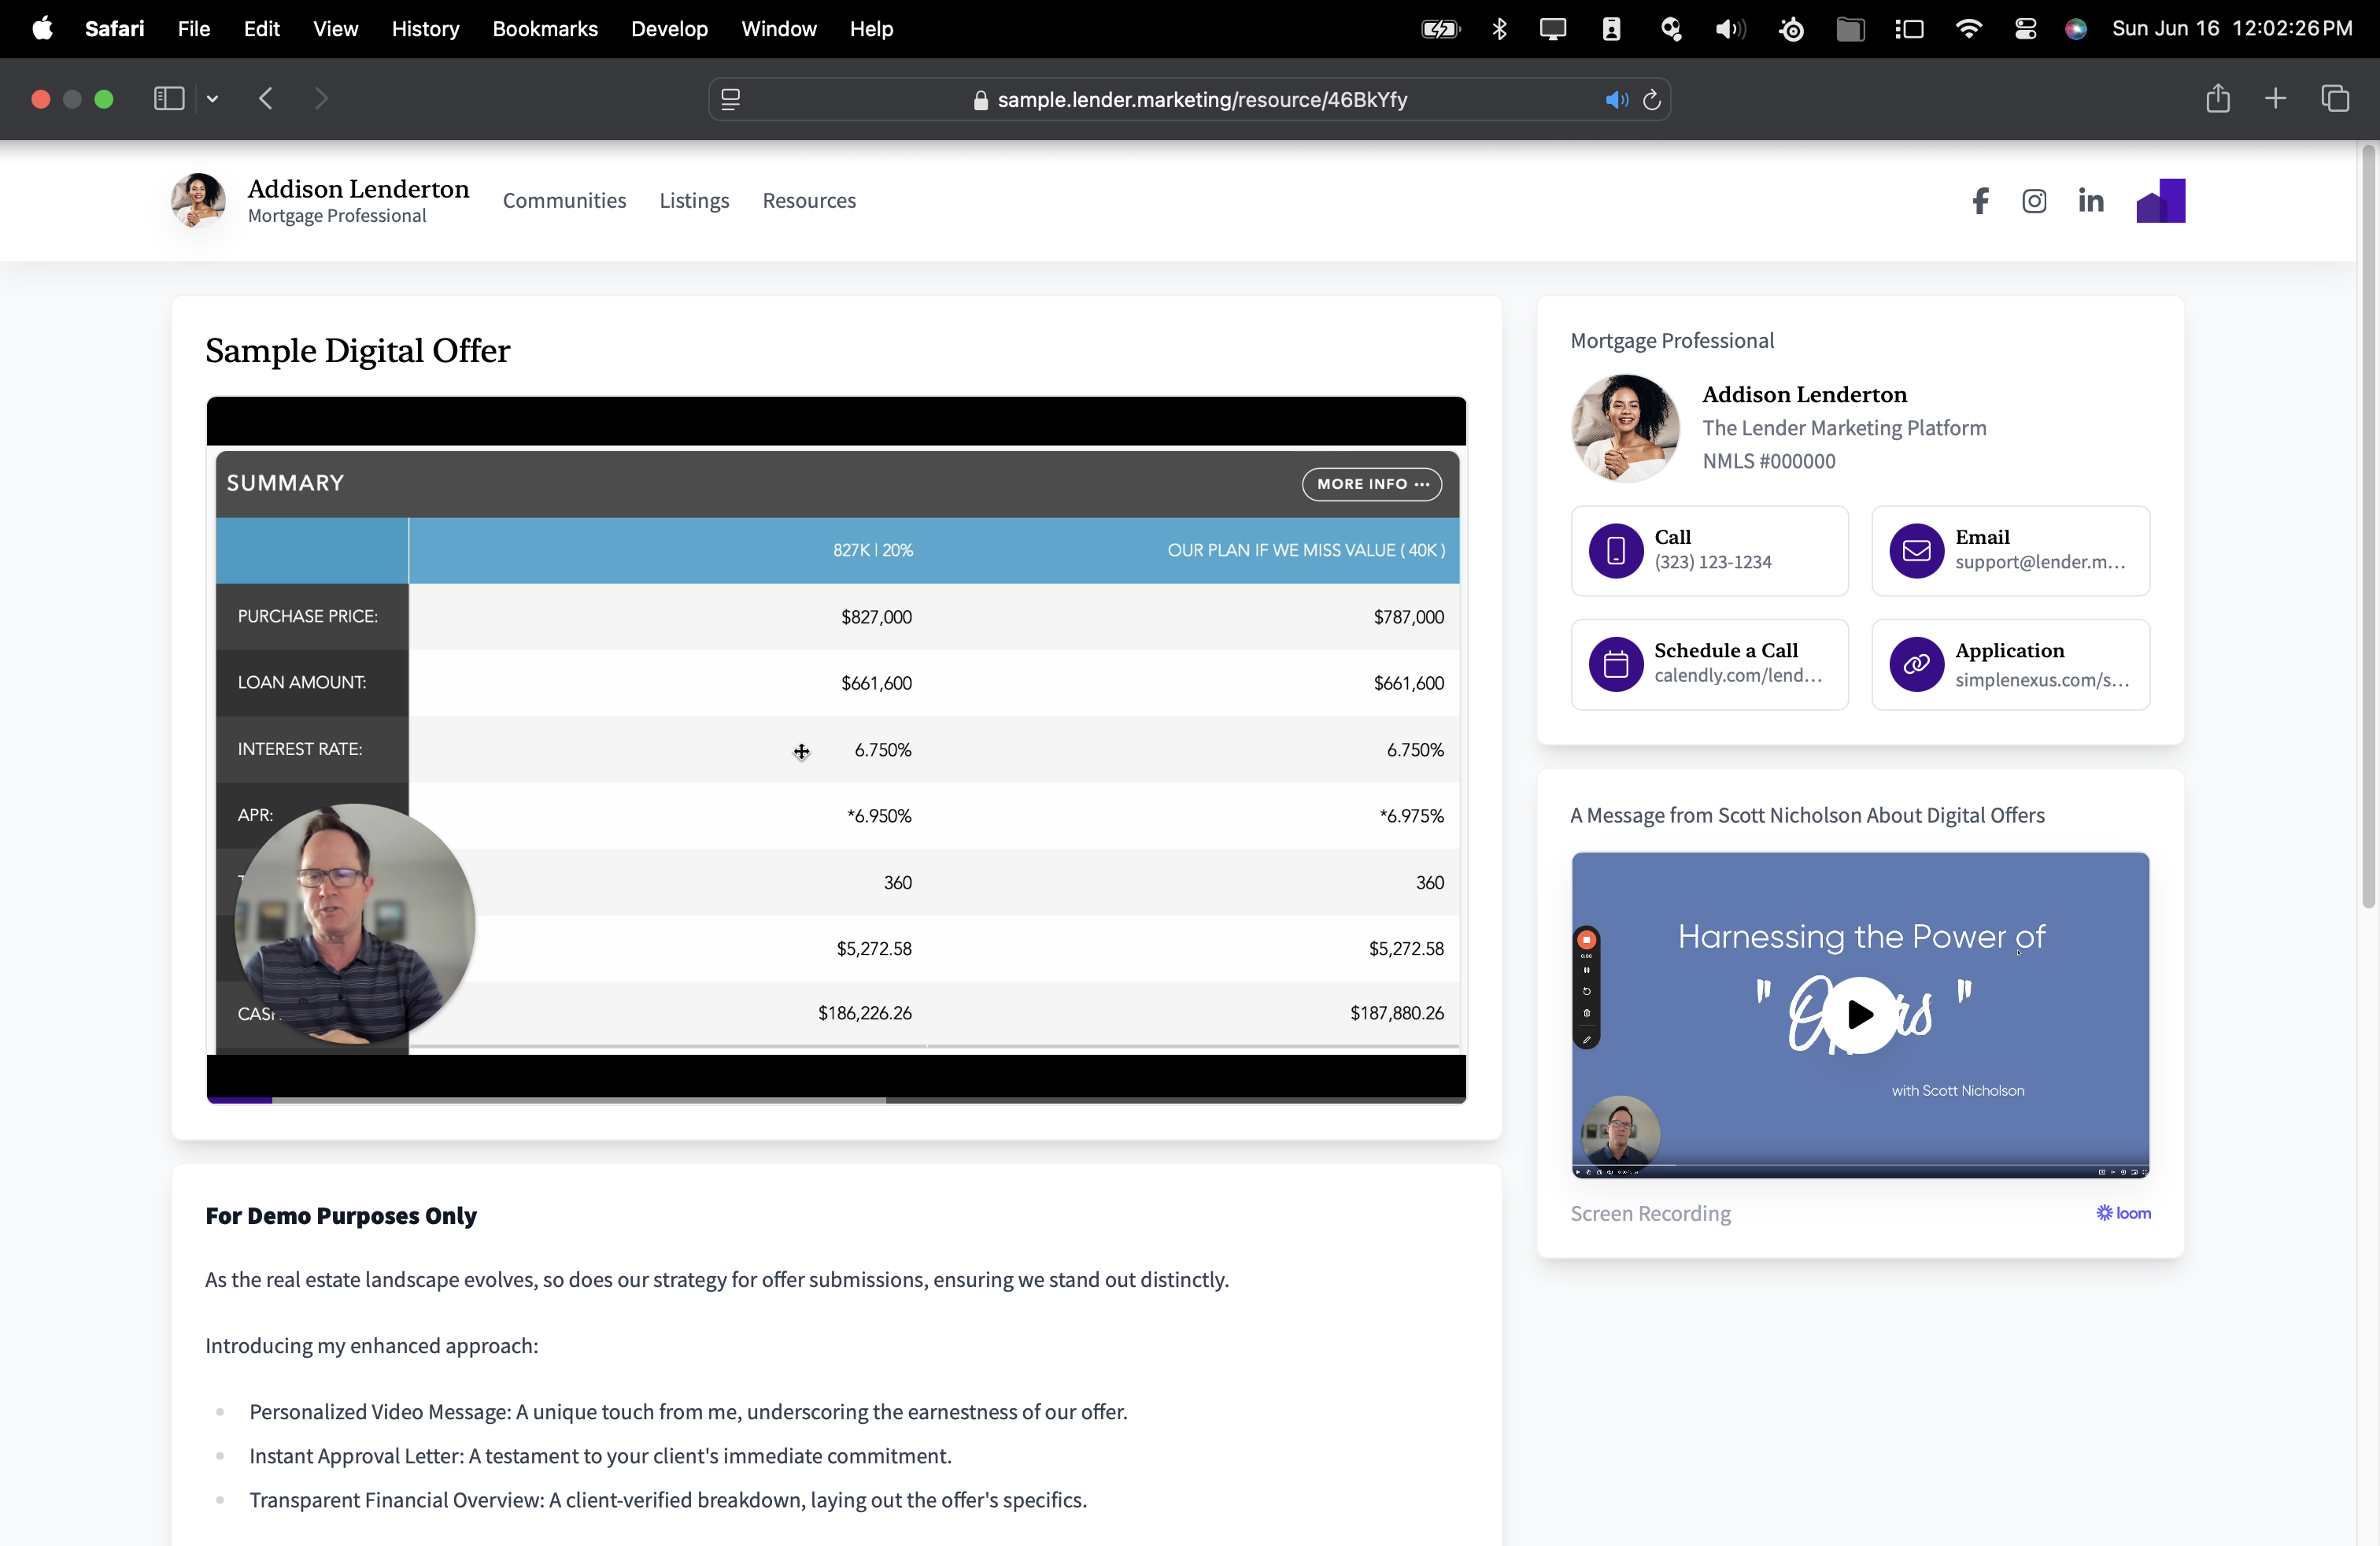Toggle the Safari sidebar
This screenshot has height=1546, width=2380.
tap(169, 99)
